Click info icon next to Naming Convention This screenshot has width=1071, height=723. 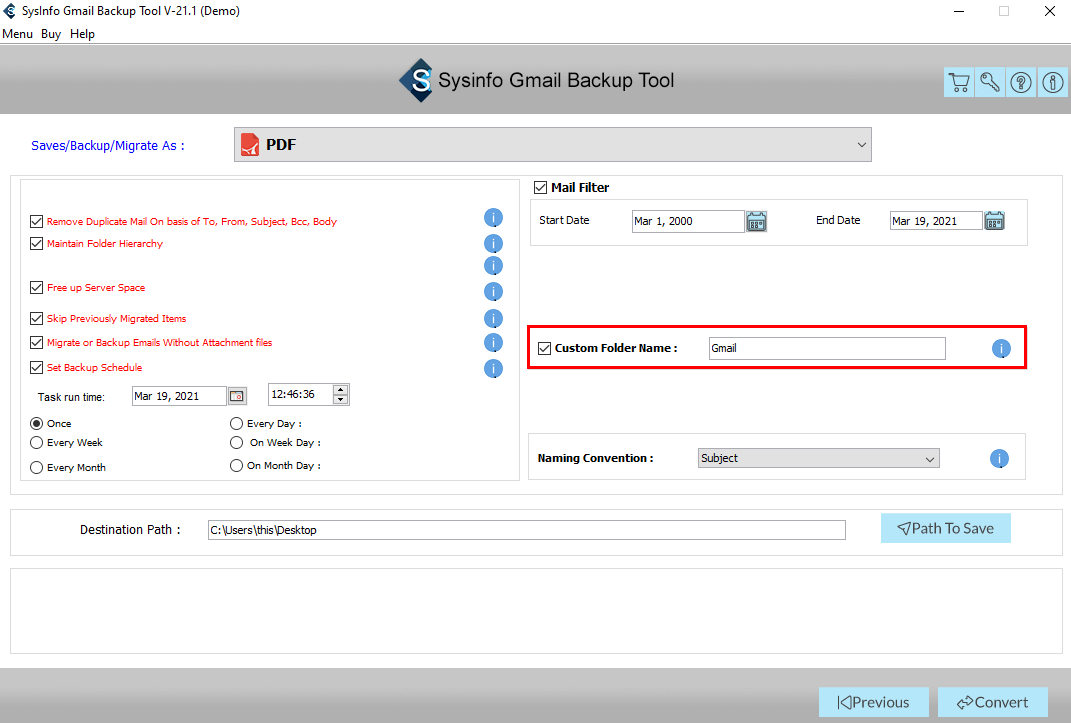pos(999,459)
